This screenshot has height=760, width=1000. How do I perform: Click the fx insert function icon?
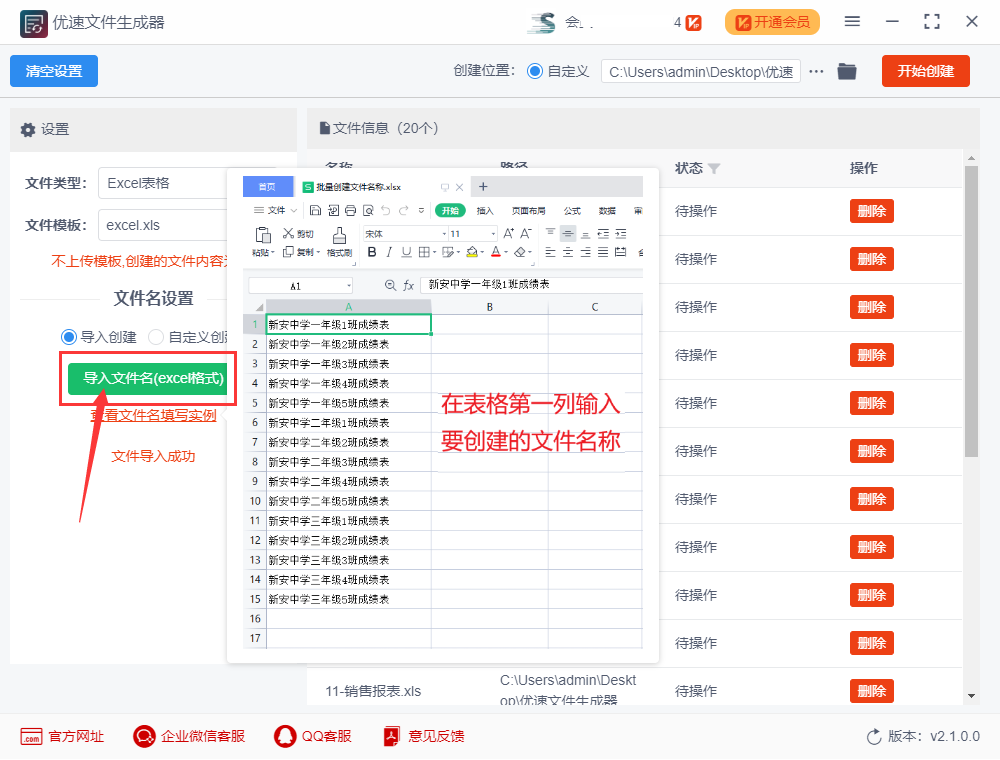pos(408,283)
